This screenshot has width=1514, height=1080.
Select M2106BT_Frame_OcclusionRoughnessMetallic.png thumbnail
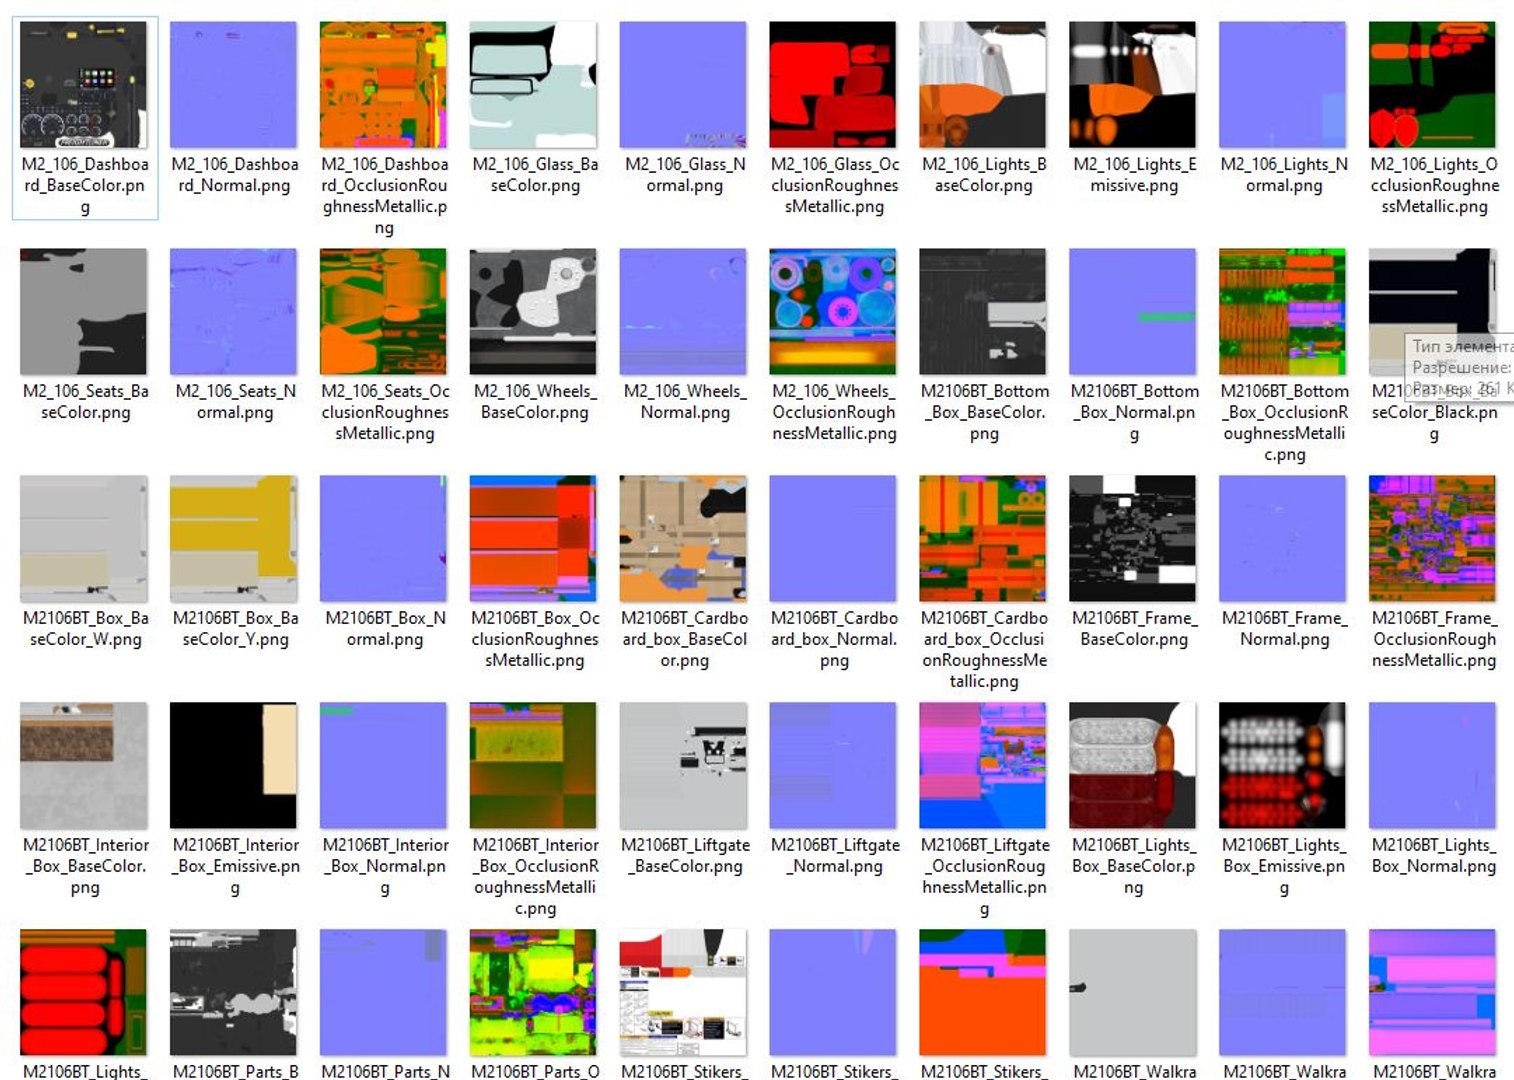point(1433,539)
